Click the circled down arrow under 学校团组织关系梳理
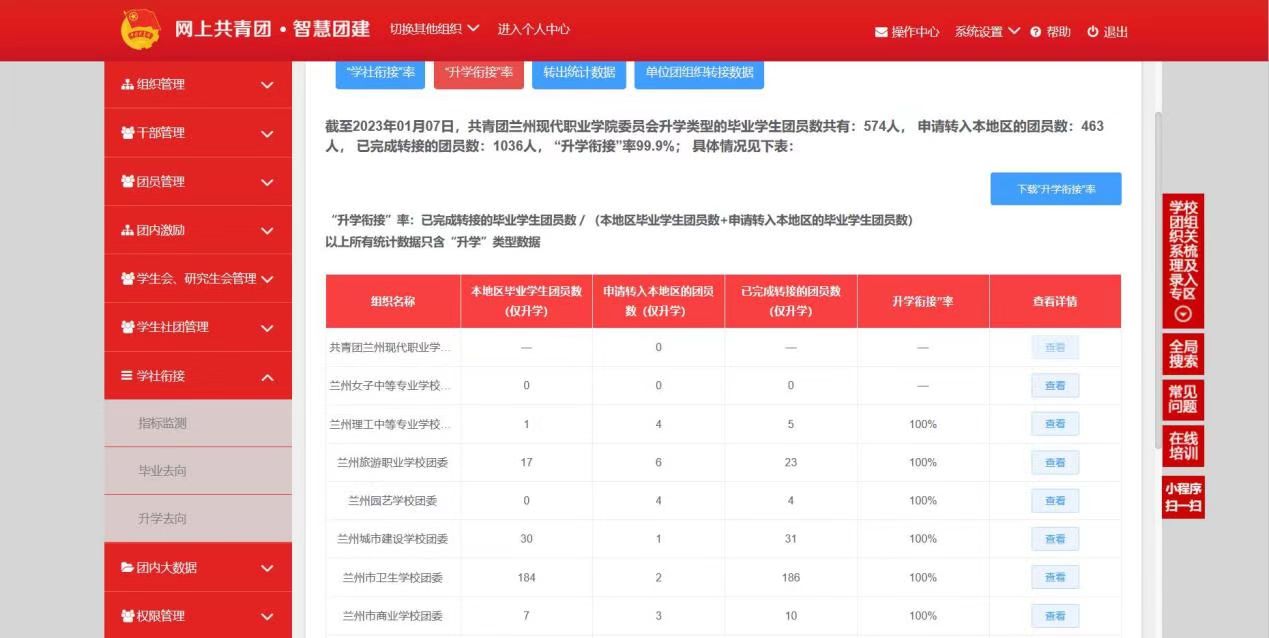This screenshot has width=1269, height=638. tap(1183, 314)
